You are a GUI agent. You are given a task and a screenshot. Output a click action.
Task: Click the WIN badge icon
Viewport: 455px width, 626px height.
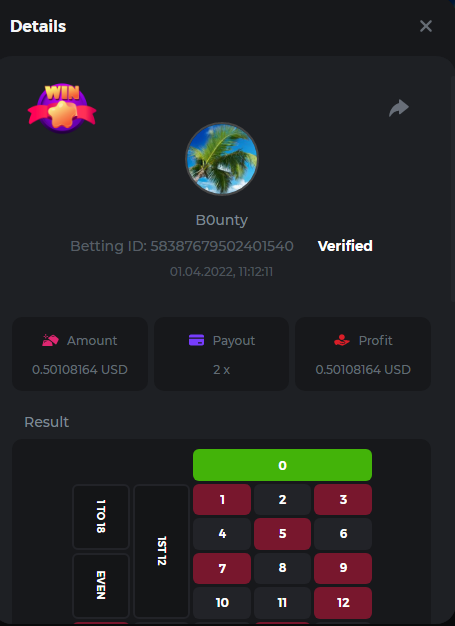(x=62, y=108)
